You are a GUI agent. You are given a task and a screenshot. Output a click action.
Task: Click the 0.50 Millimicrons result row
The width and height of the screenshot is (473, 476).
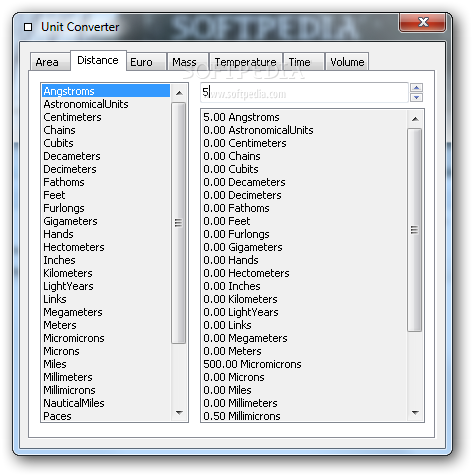[x=304, y=416]
